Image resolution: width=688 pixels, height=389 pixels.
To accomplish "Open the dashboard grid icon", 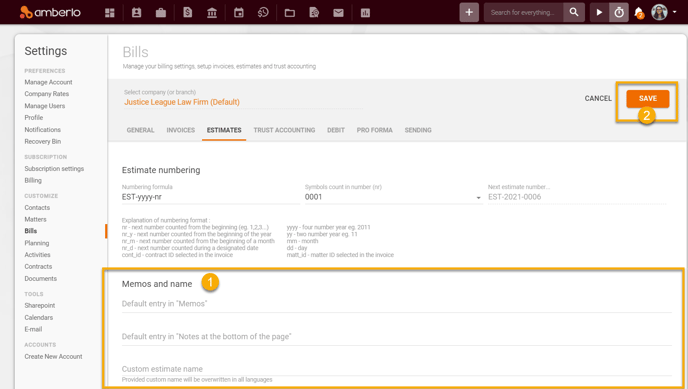I will (110, 13).
